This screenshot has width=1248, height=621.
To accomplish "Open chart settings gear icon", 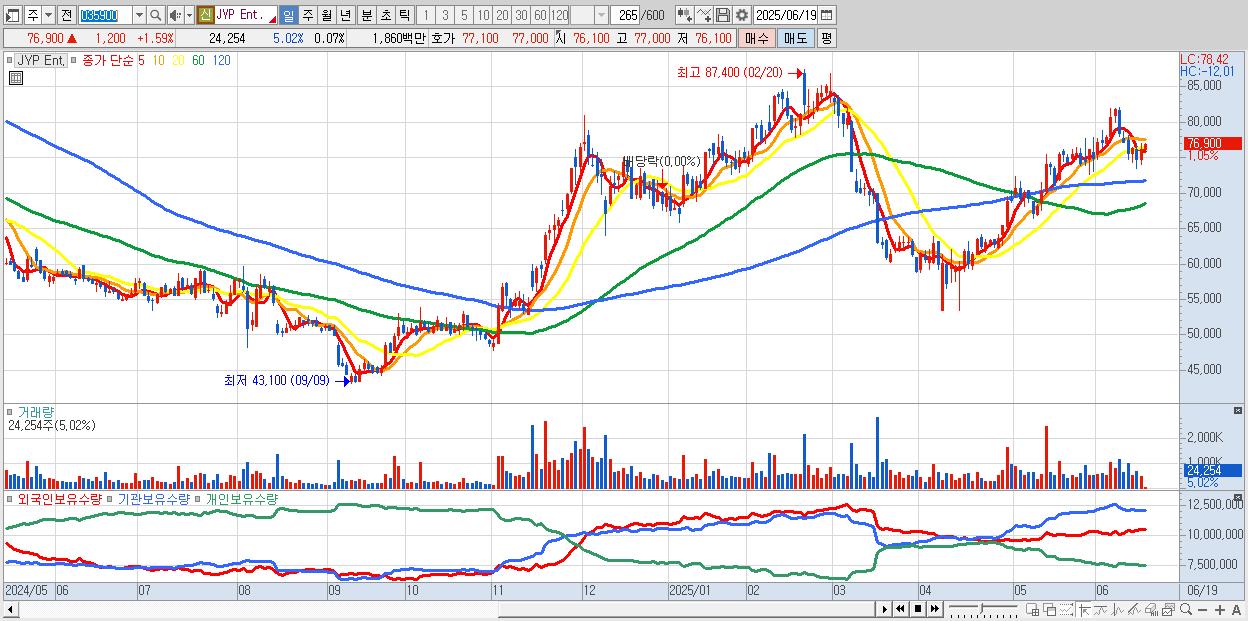I will [x=742, y=15].
